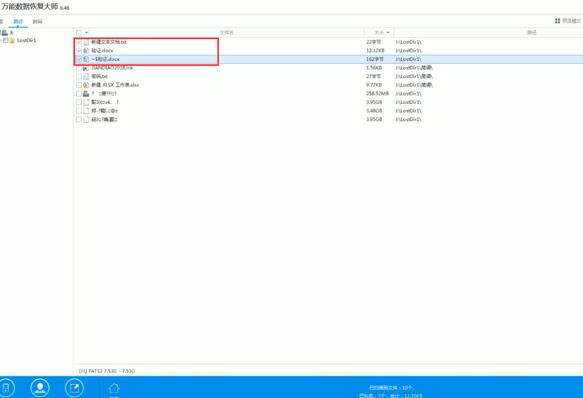Screen dimensions: 583x398
Task: Click the Word icon on the 162字节 row
Action: tap(86, 59)
